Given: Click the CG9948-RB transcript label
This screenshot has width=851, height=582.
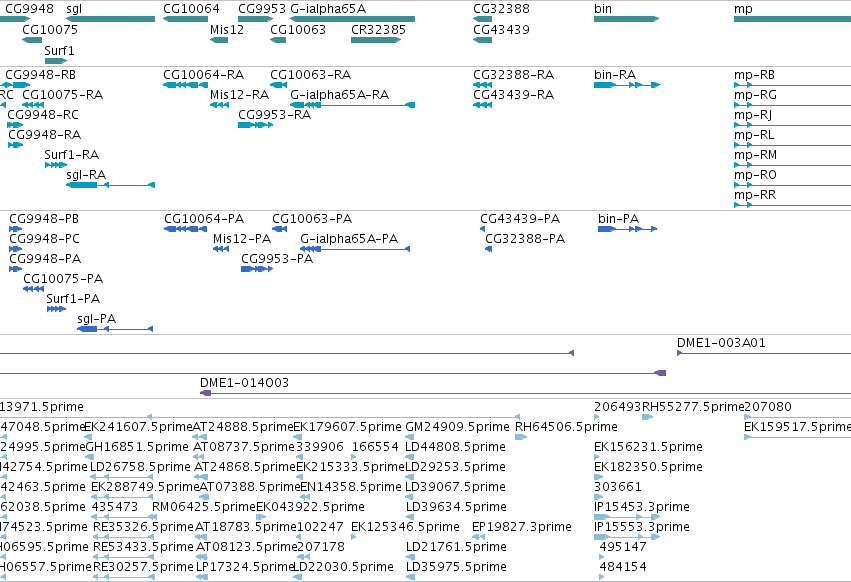Looking at the screenshot, I should point(41,75).
